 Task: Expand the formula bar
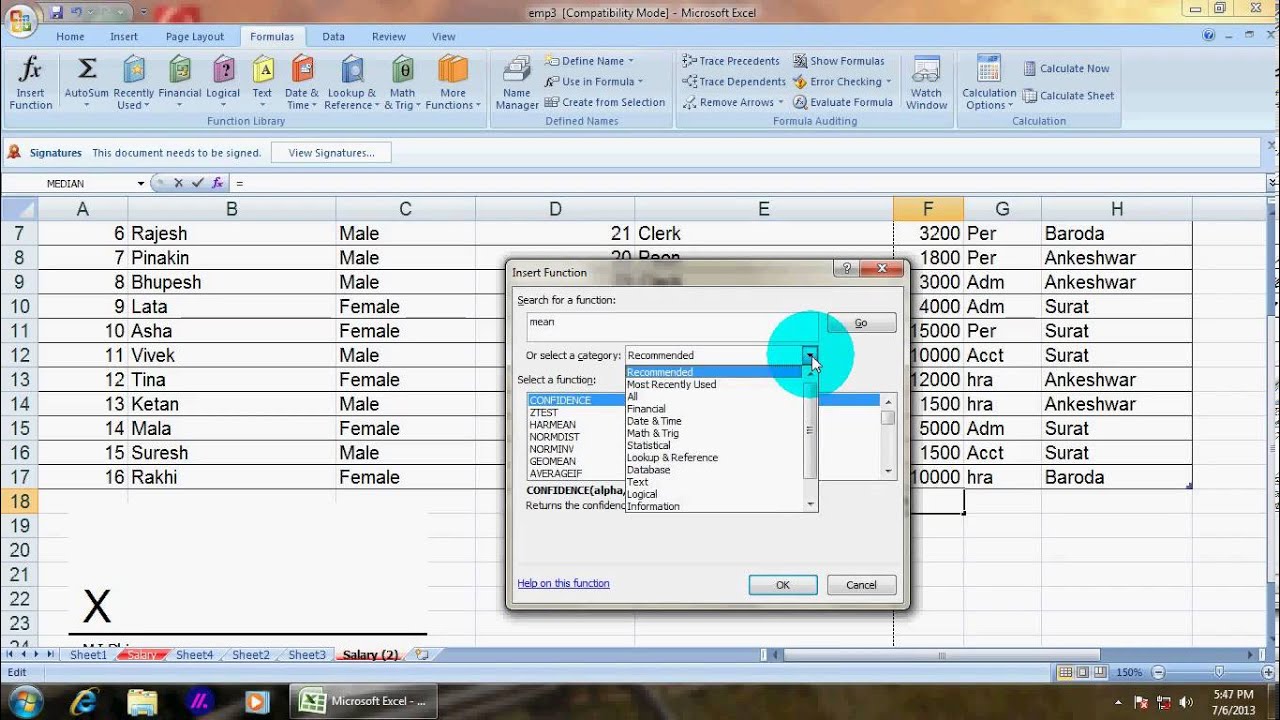coord(1272,183)
